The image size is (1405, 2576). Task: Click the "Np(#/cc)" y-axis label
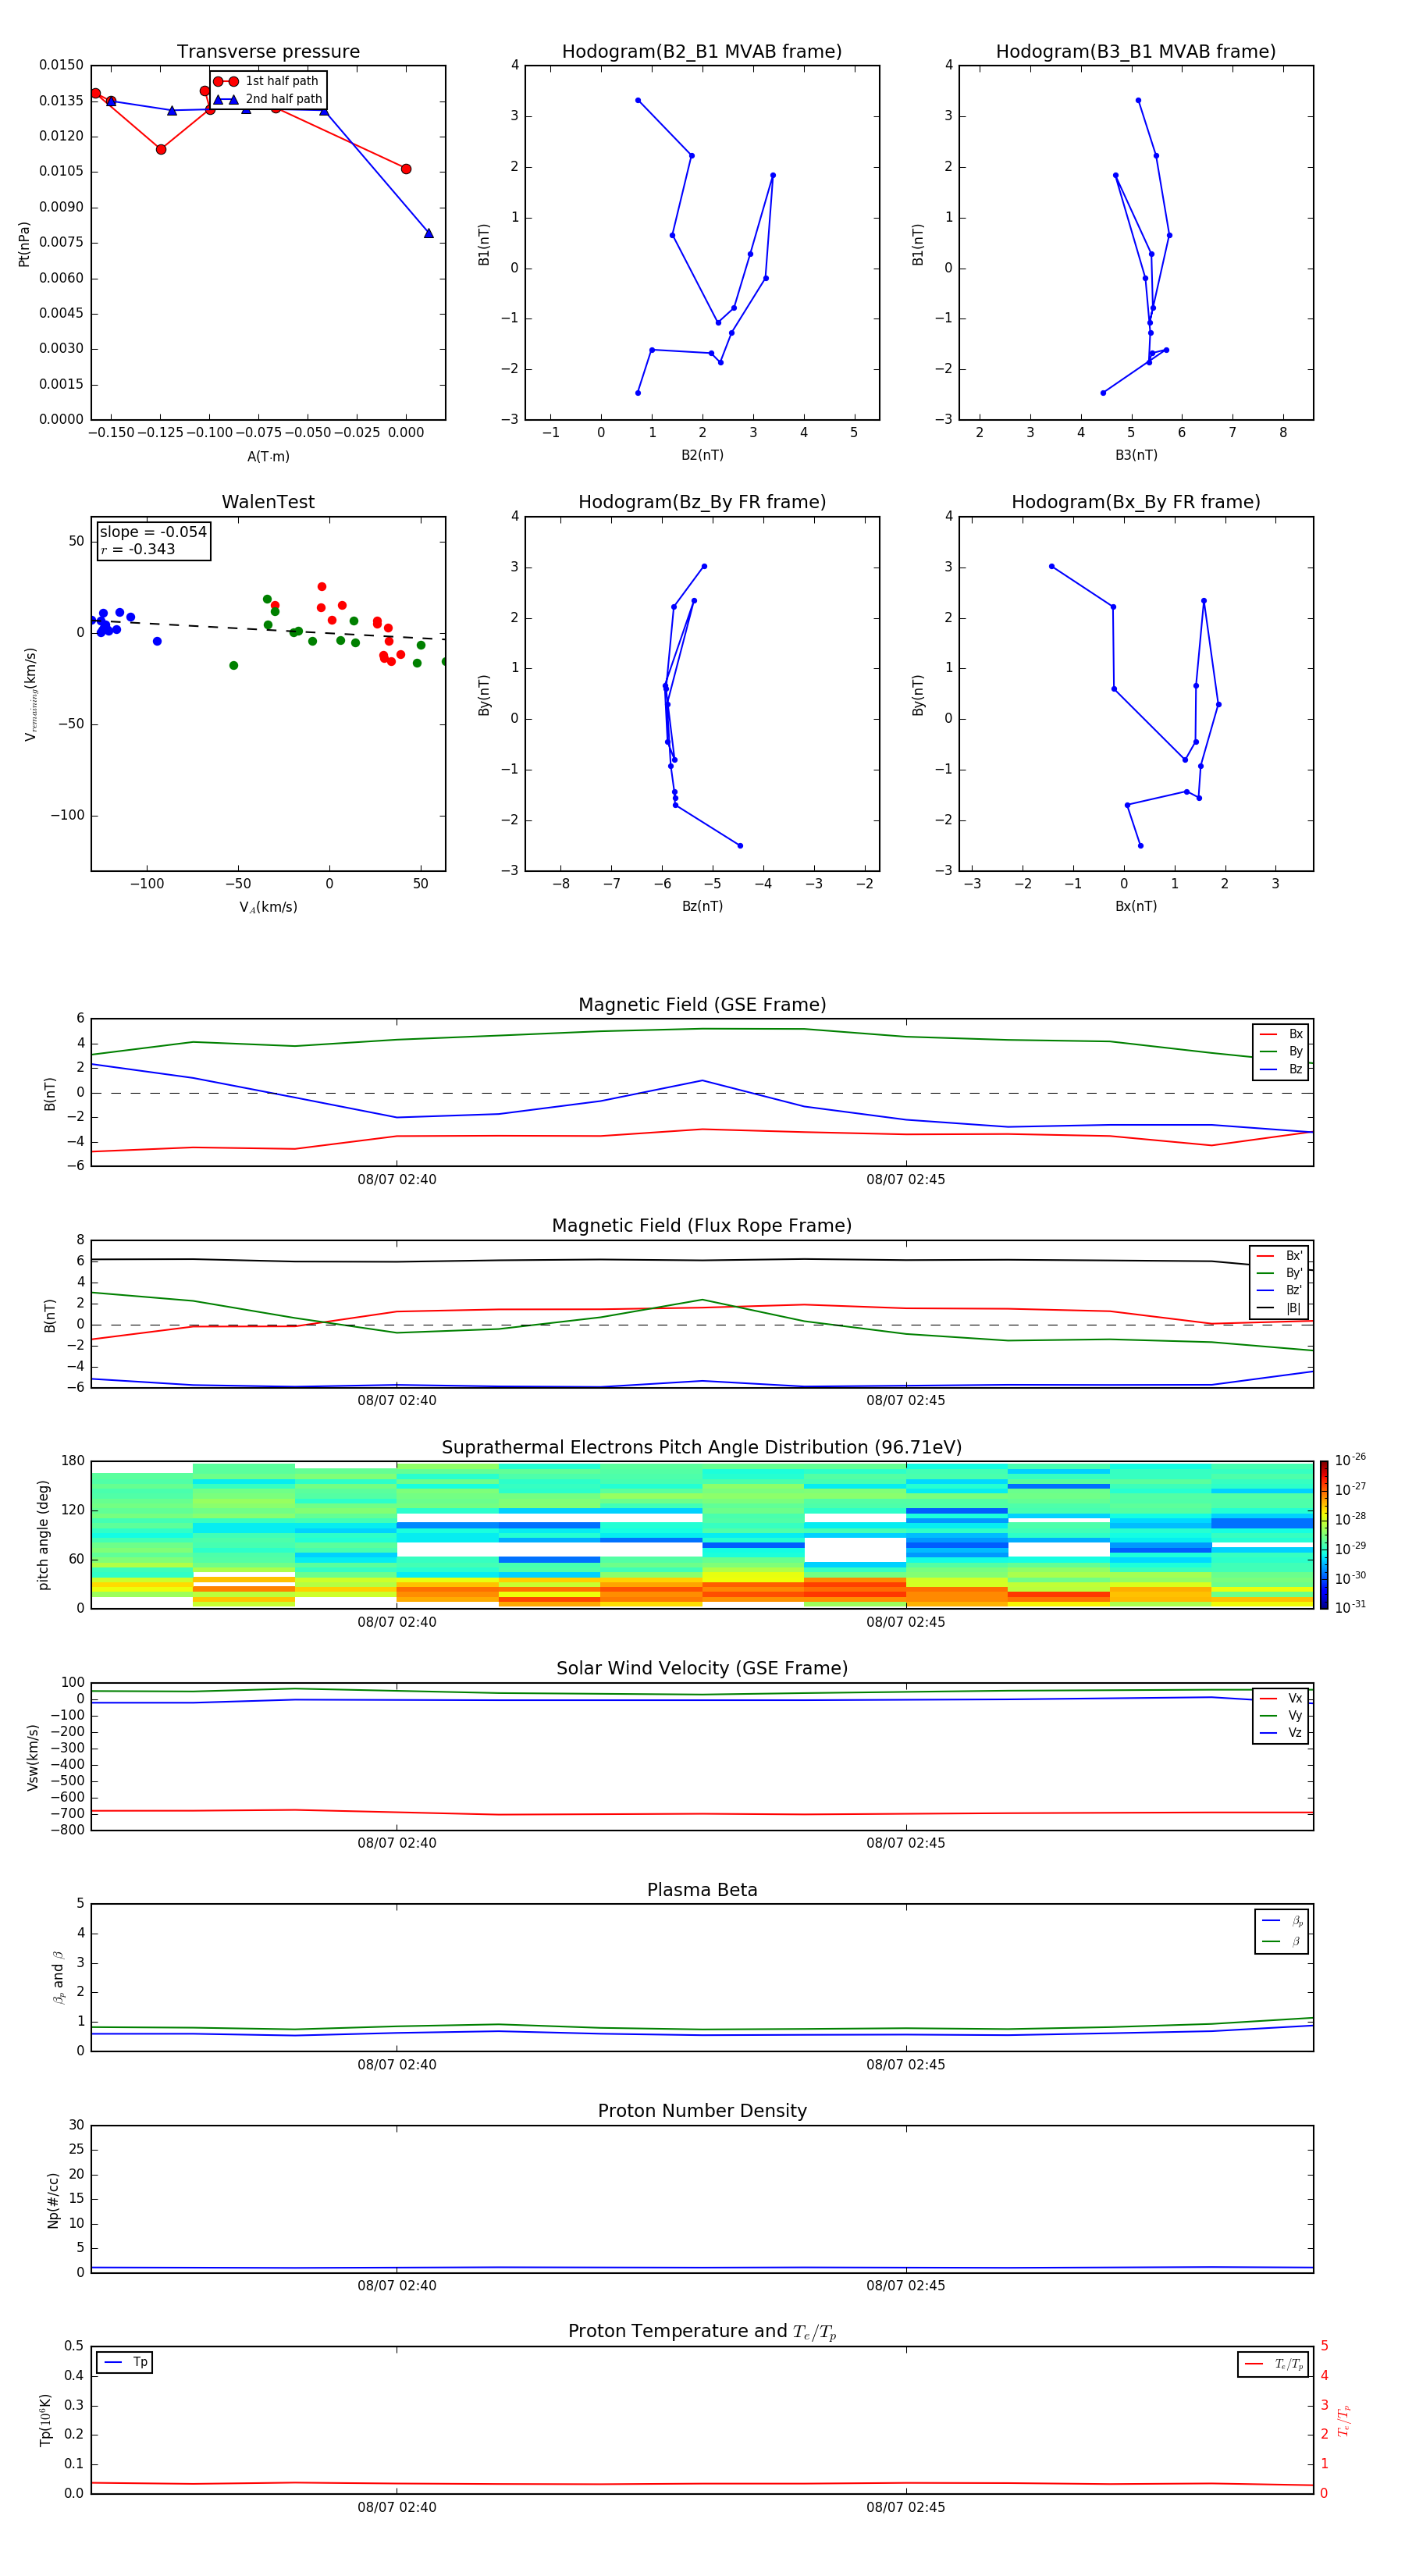pos(53,2200)
